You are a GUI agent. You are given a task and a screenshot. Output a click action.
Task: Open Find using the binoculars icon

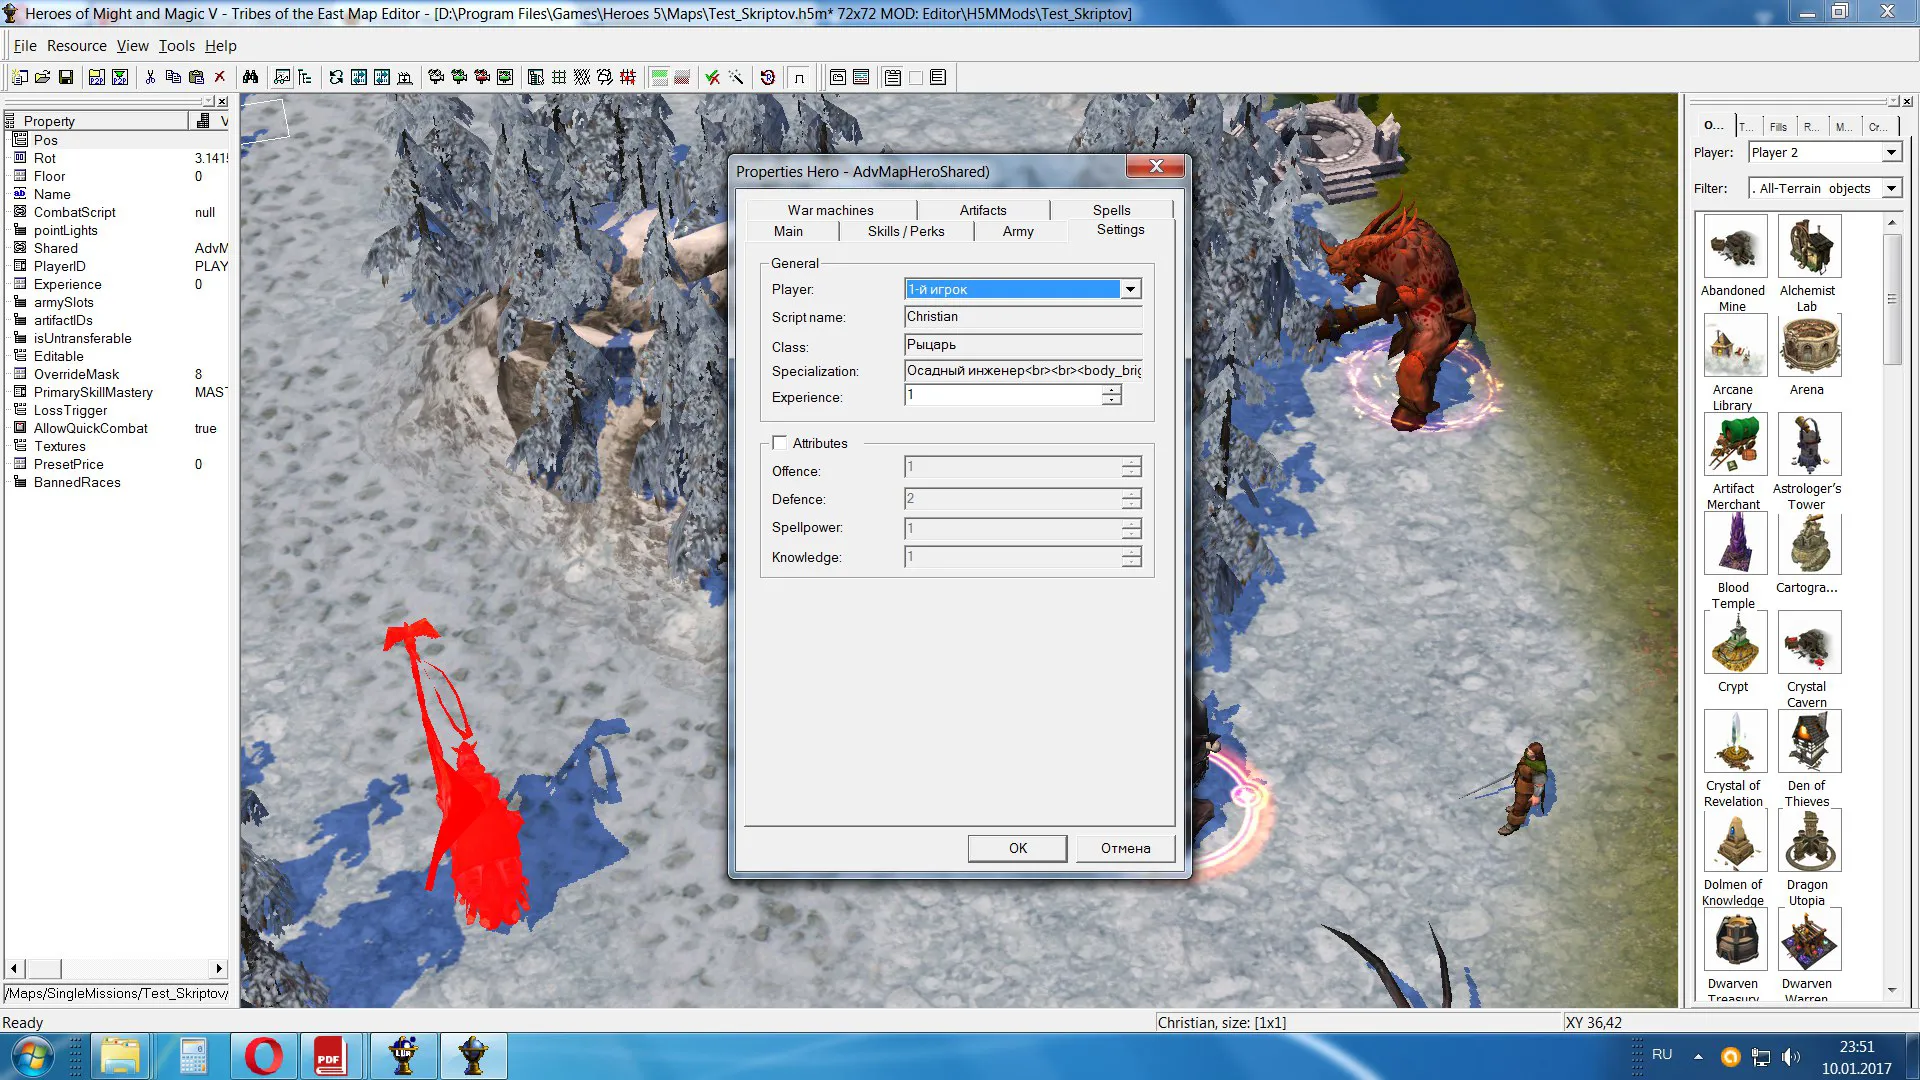point(250,77)
